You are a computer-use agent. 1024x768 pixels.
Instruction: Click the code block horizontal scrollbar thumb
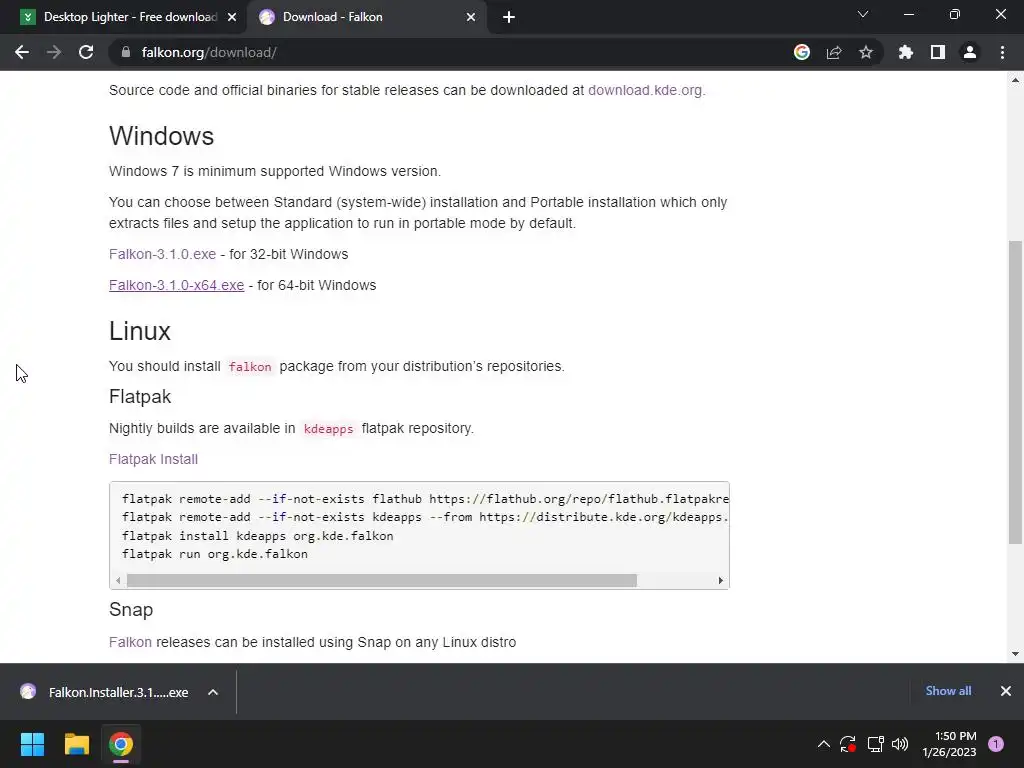tap(381, 581)
